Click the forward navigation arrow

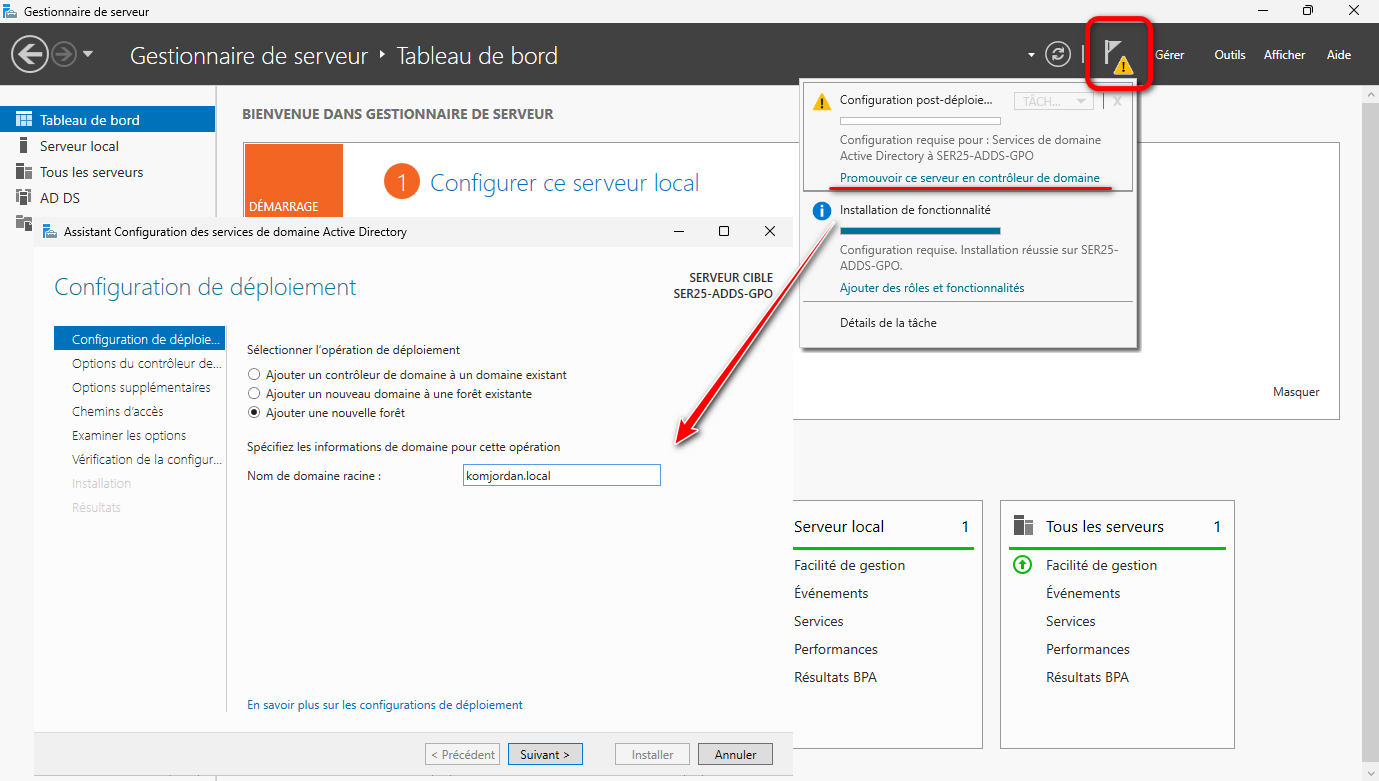64,54
